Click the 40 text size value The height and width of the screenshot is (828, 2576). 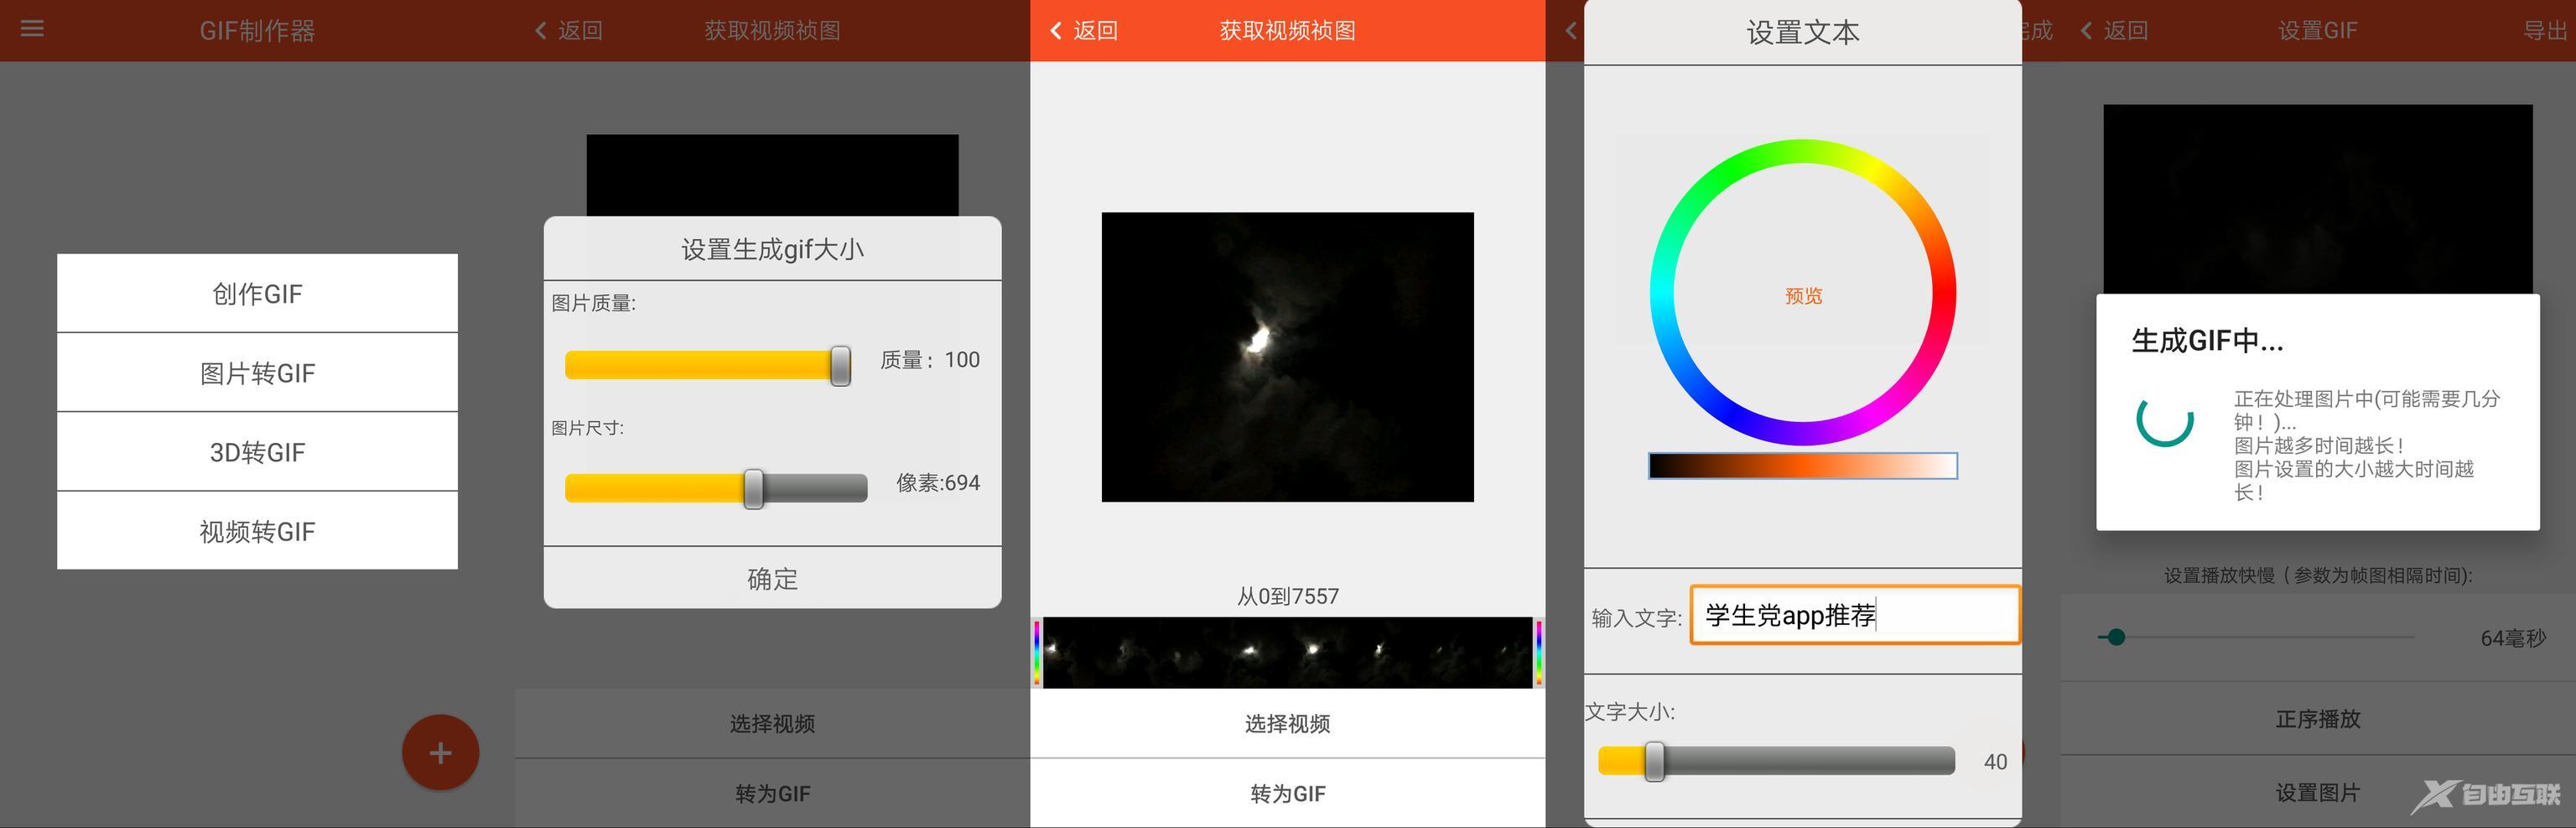[x=1994, y=761]
